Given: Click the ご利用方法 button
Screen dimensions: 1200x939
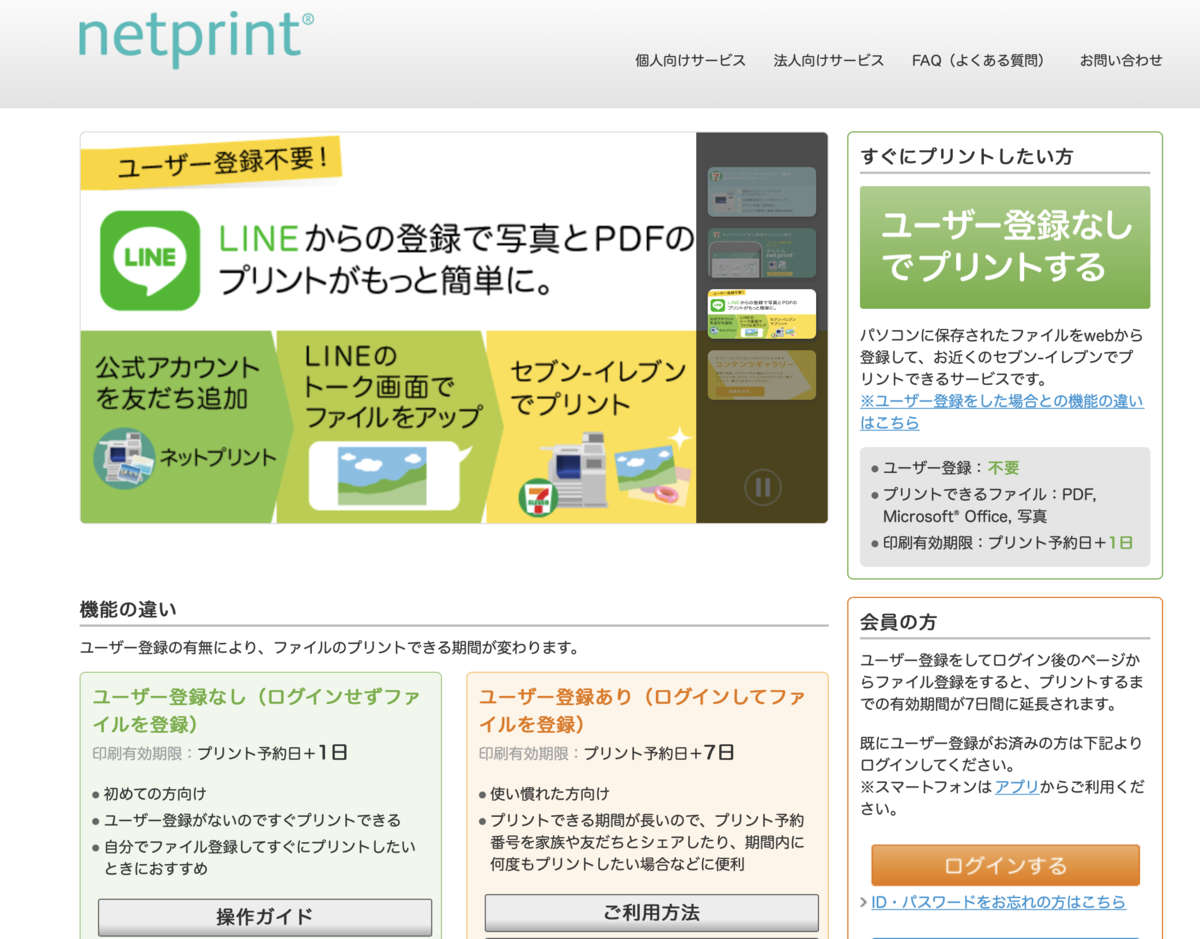Looking at the screenshot, I should point(652,912).
